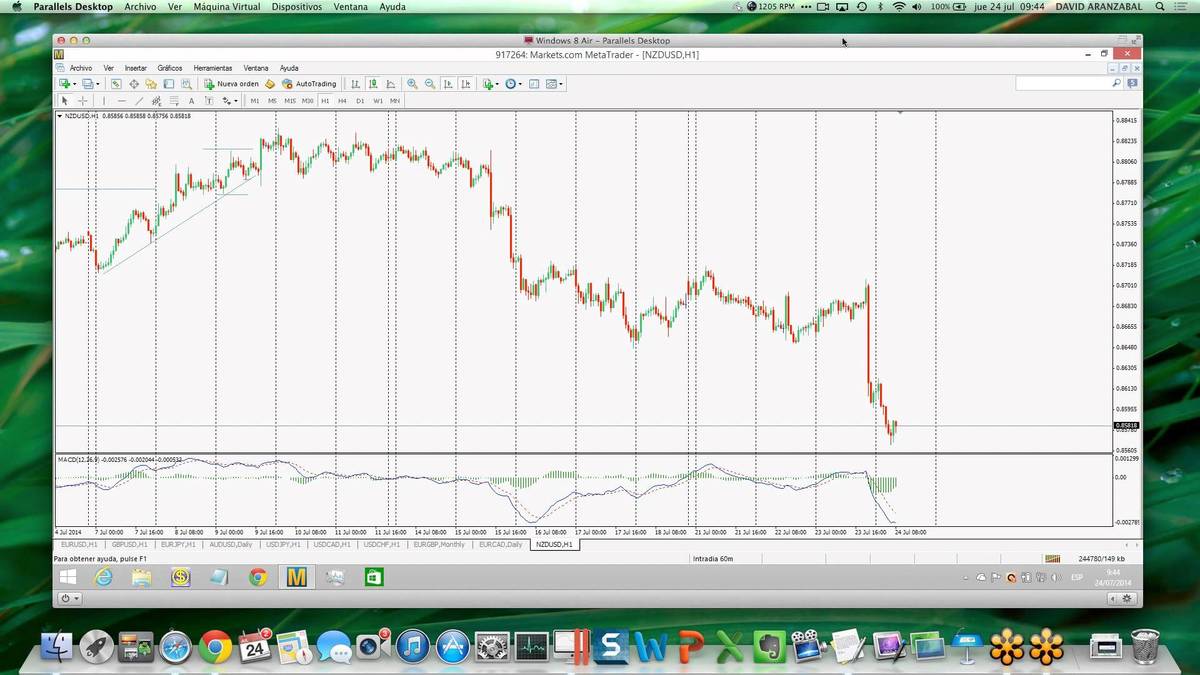Choose the text label 'A' tool
Image resolution: width=1200 pixels, height=675 pixels.
191,101
